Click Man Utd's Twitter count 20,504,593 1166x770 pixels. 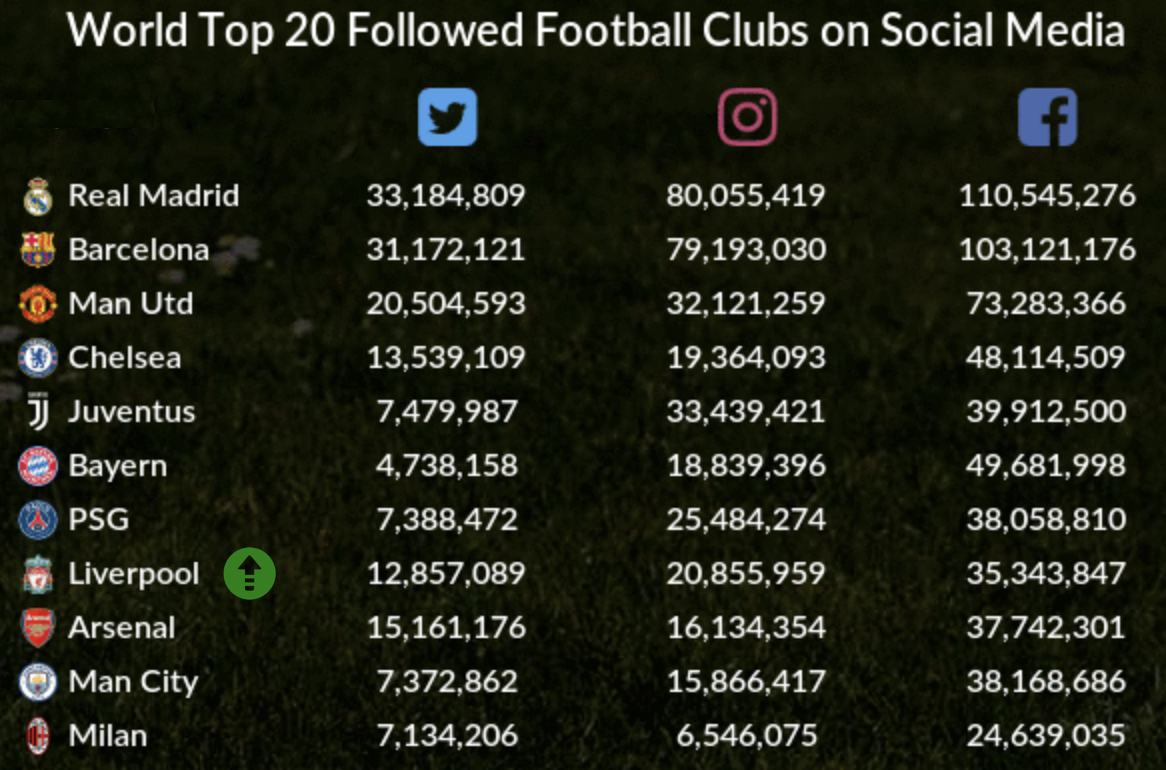(x=446, y=304)
